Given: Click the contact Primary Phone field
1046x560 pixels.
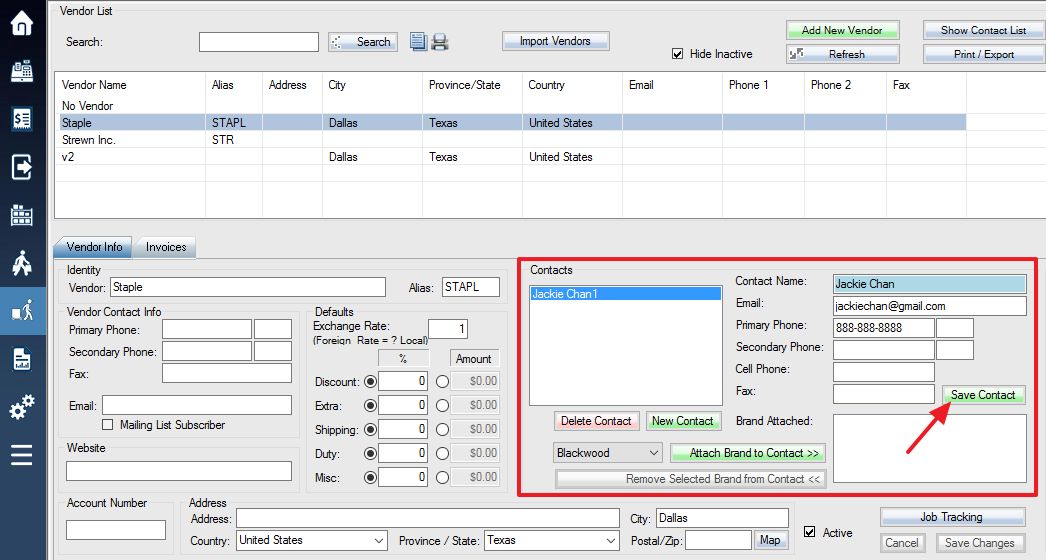Looking at the screenshot, I should click(883, 328).
